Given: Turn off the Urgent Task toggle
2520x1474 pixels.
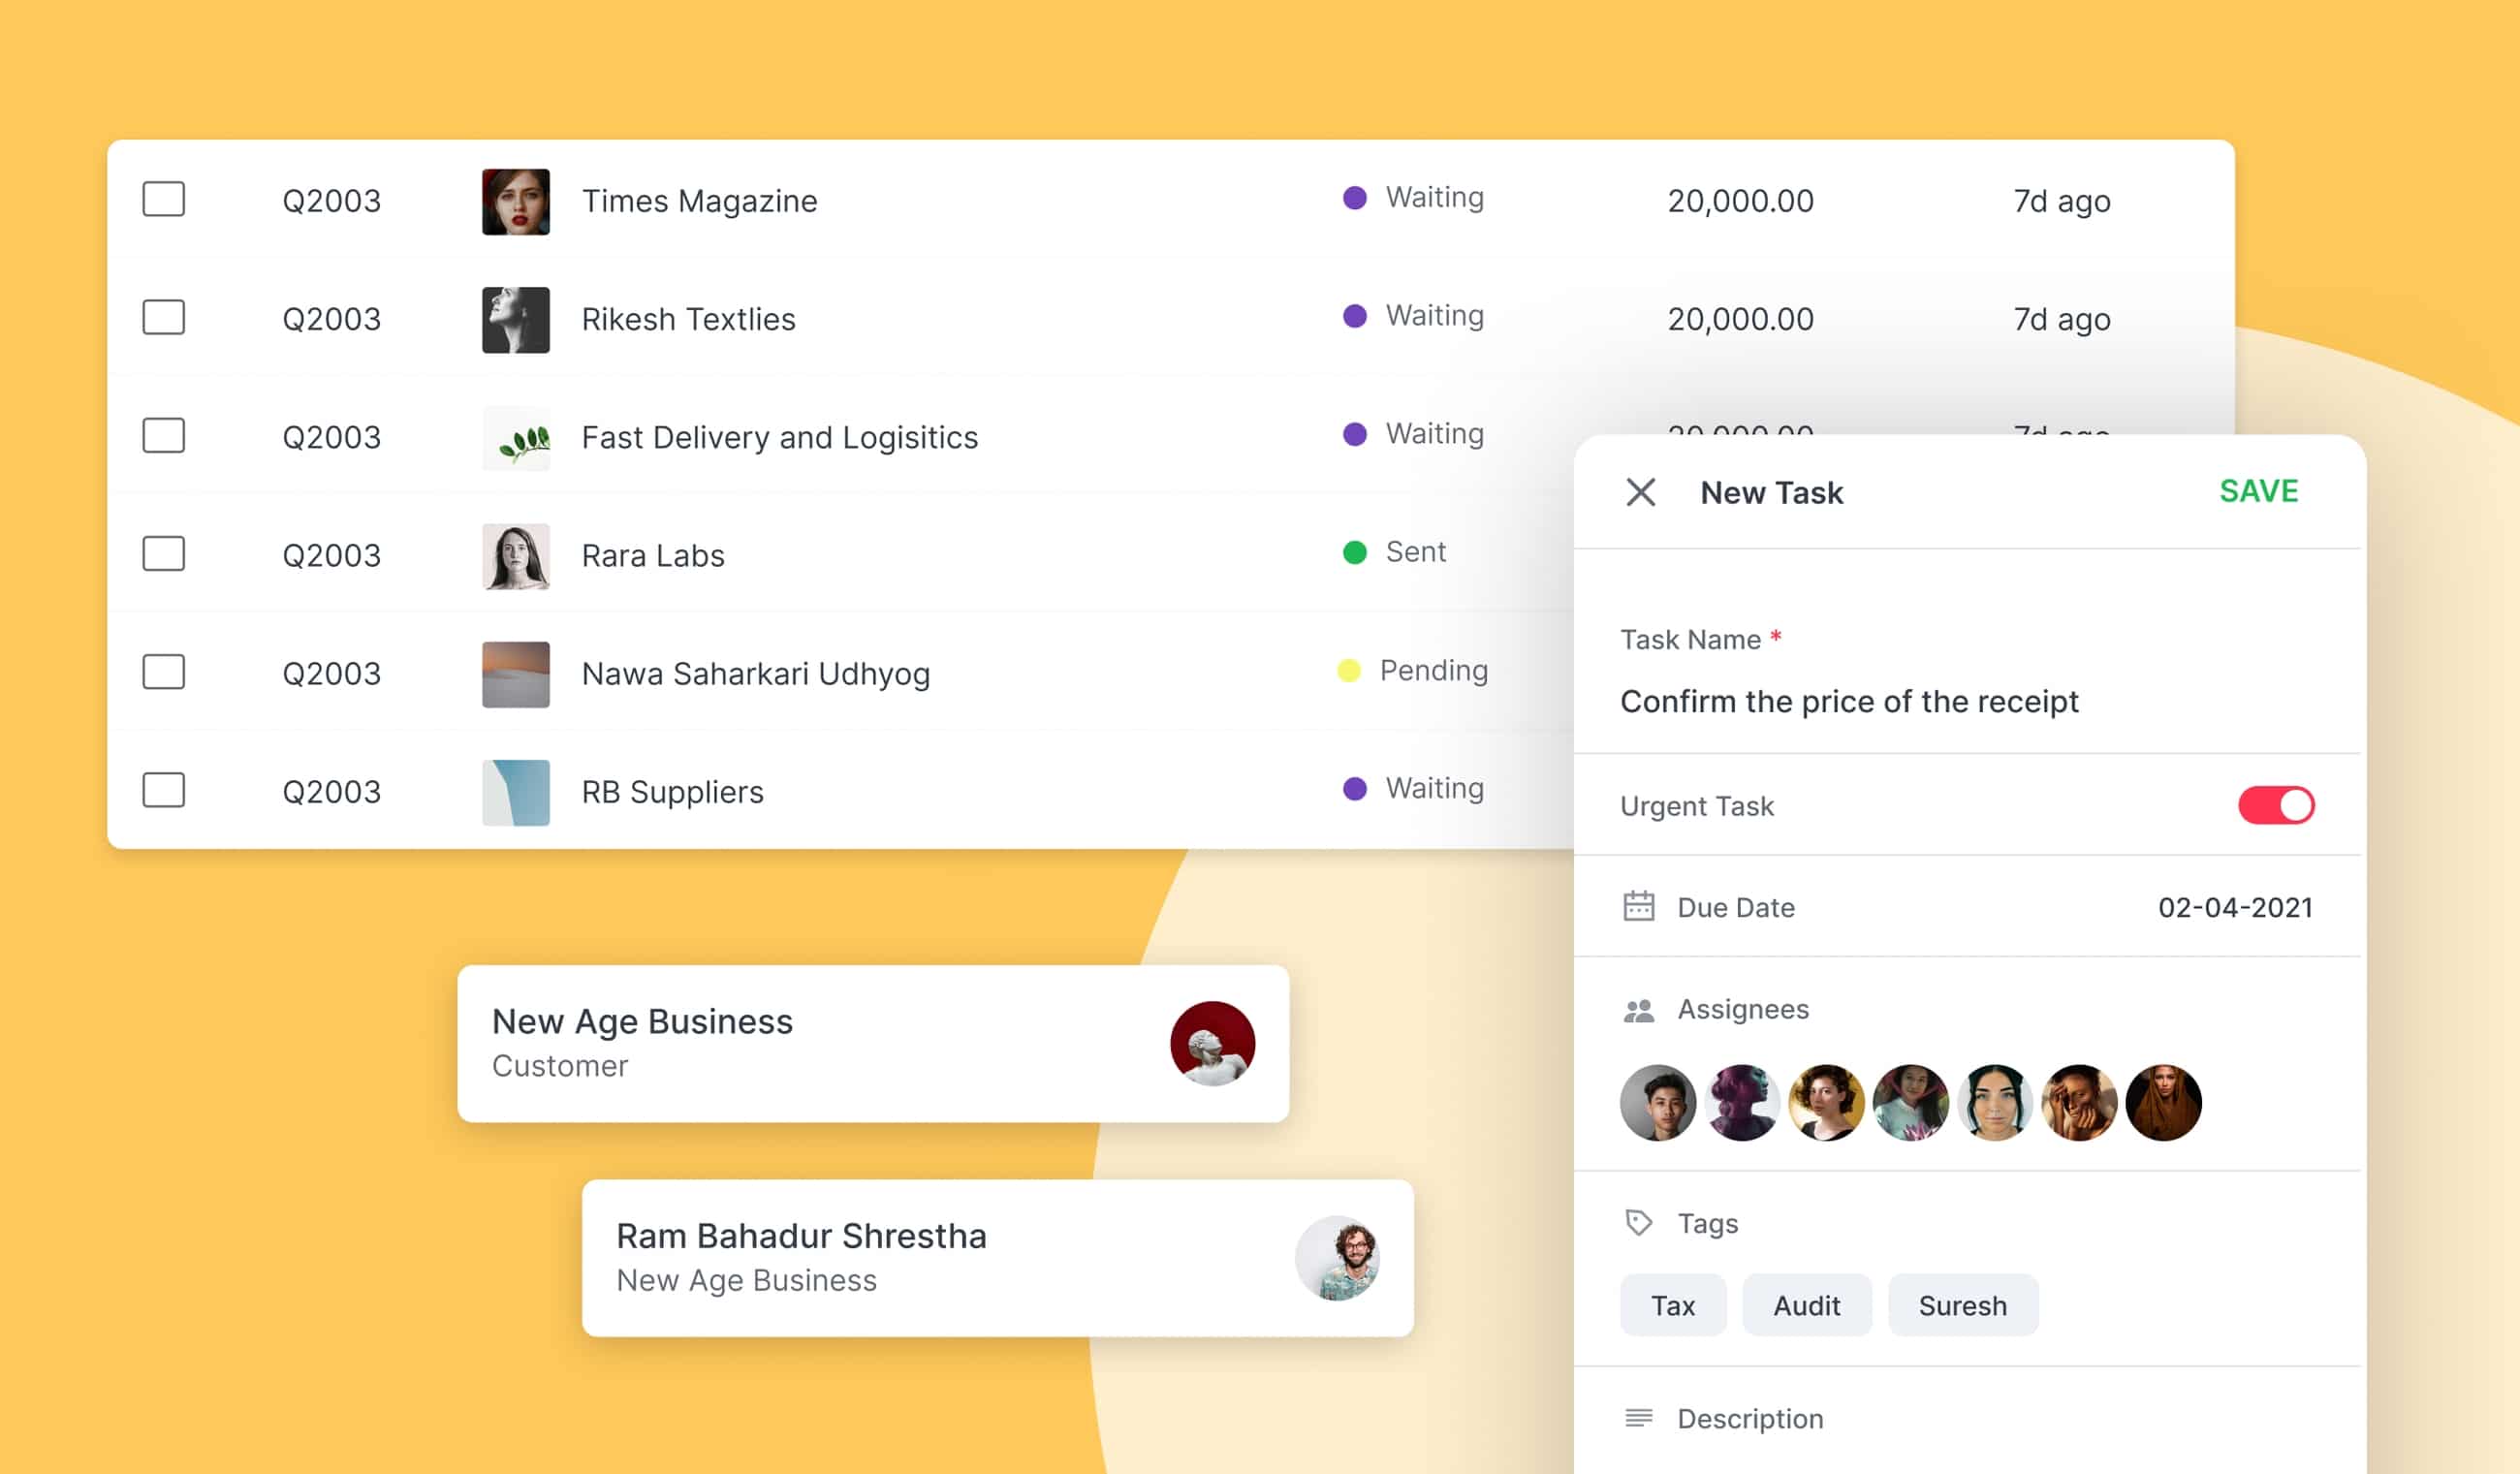Looking at the screenshot, I should (x=2275, y=805).
